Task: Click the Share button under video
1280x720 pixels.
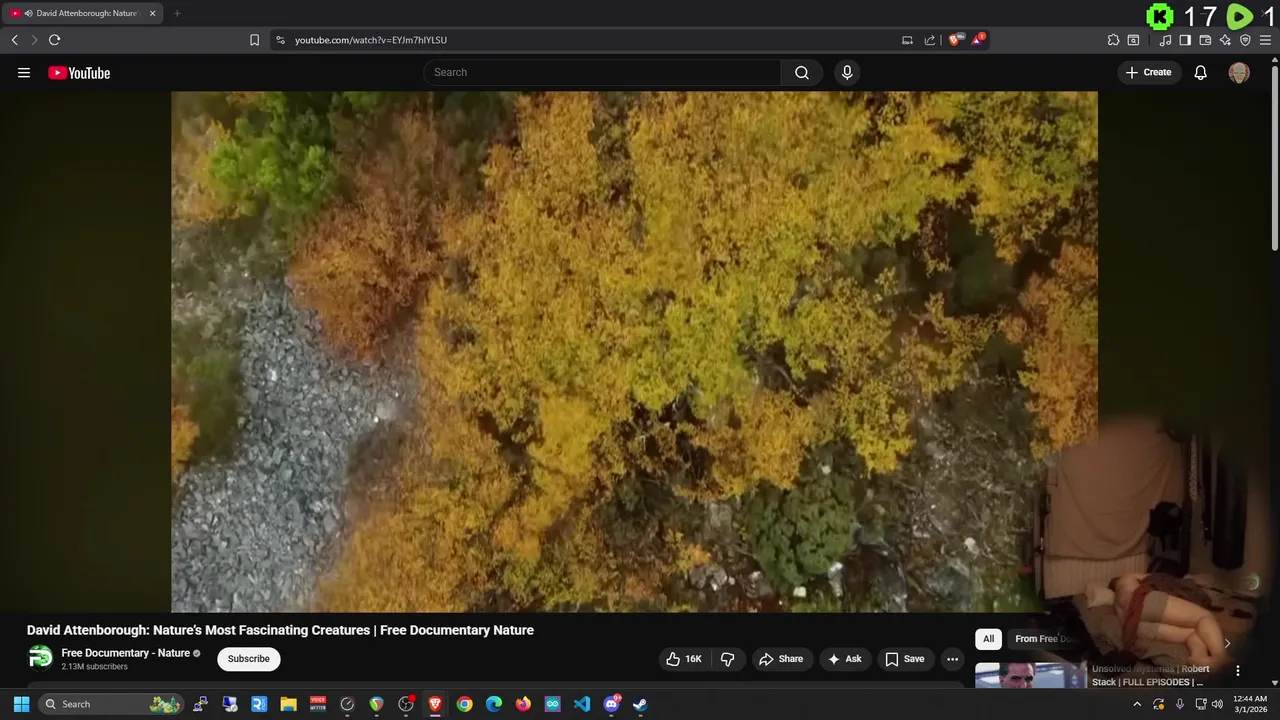Action: [x=780, y=659]
